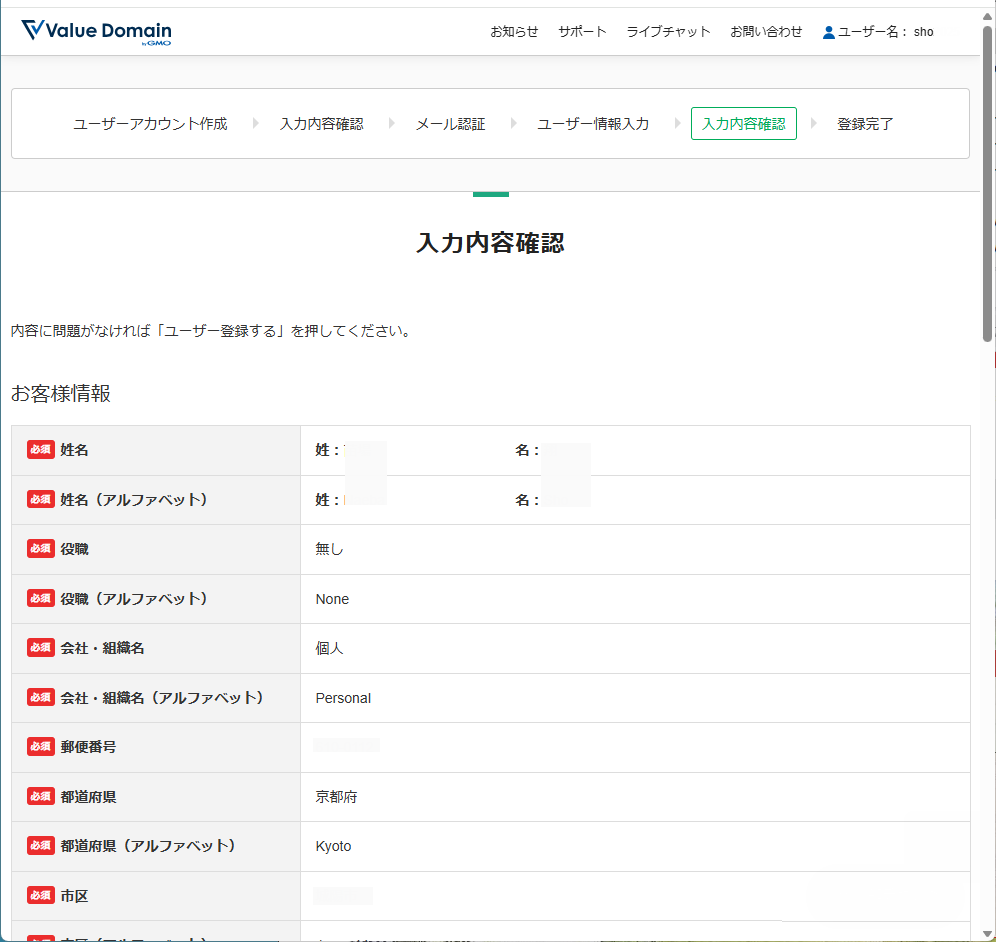Click the 必須 badge next to 役職
This screenshot has width=996, height=942.
coord(41,549)
